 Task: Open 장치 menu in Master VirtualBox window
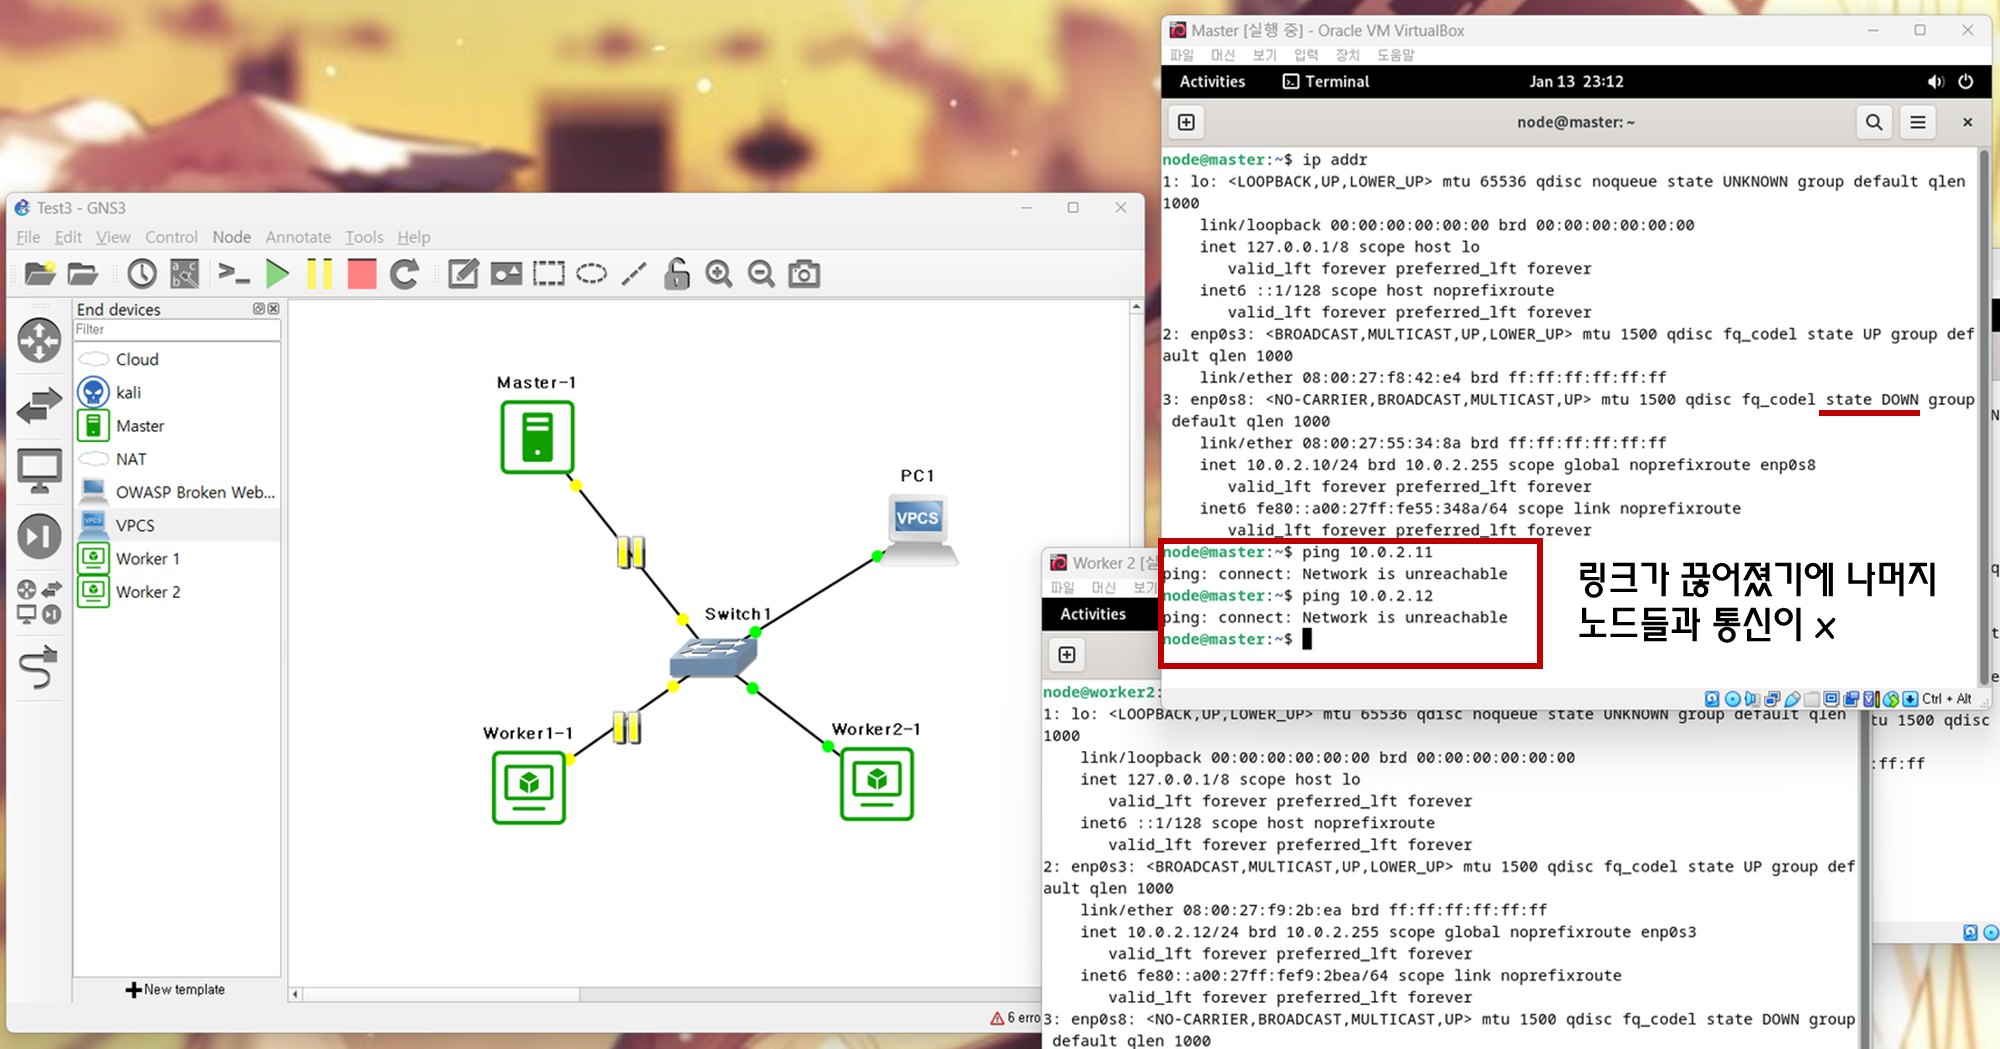click(x=1348, y=55)
